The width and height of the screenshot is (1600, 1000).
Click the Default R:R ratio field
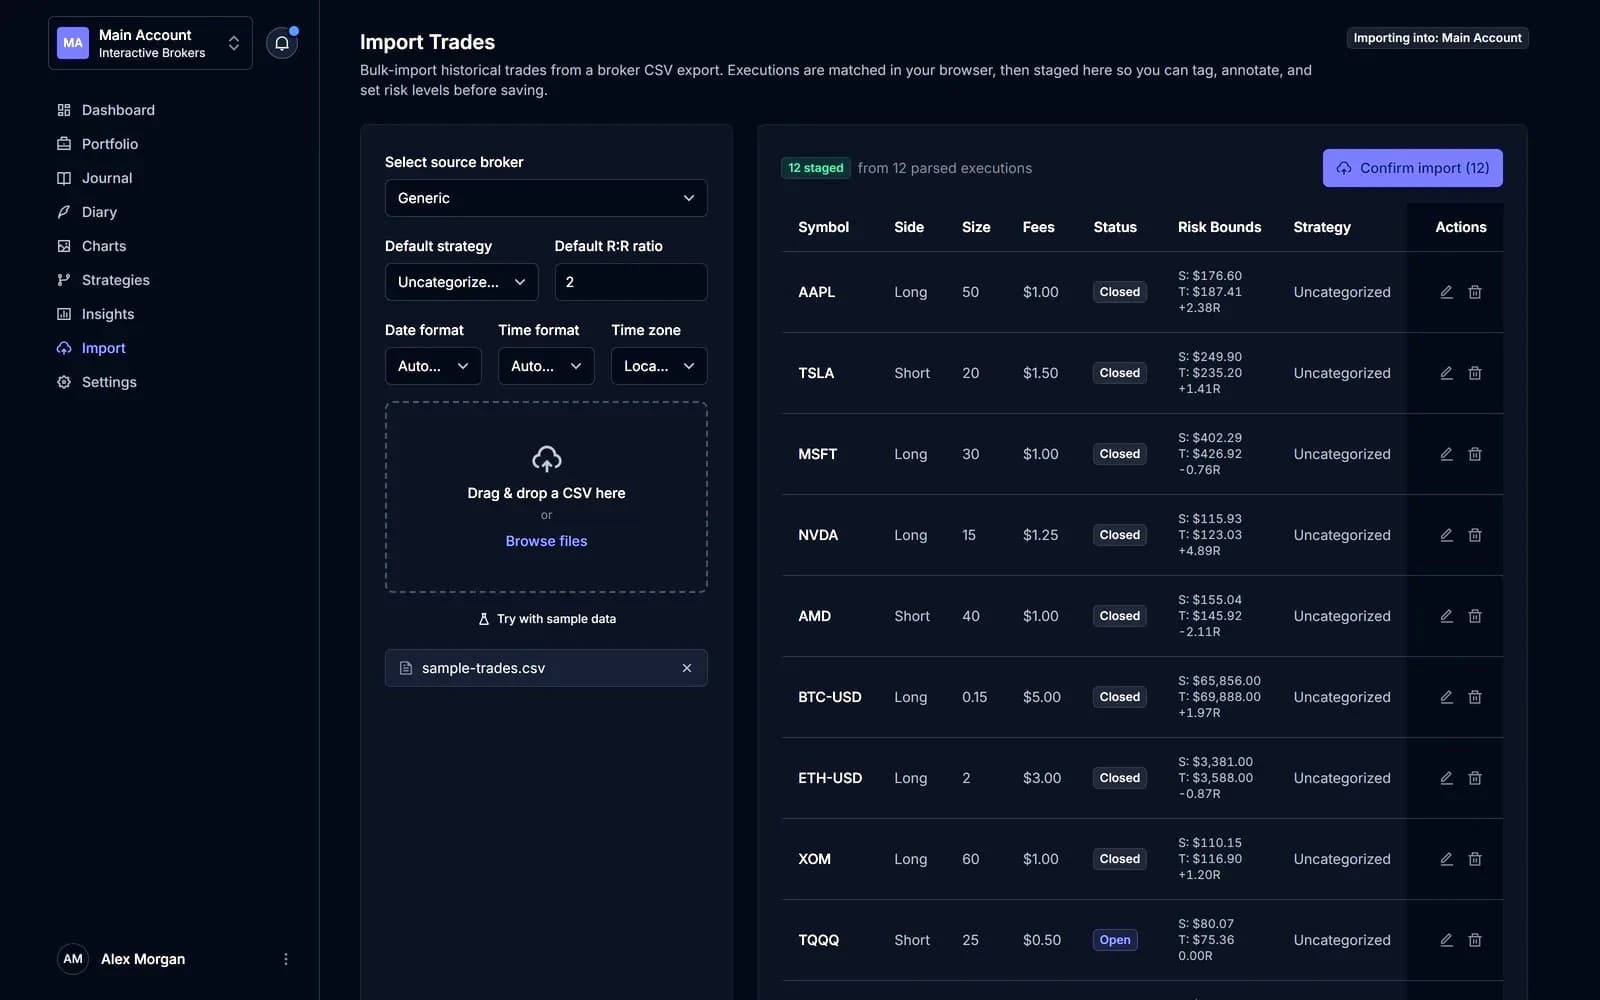point(631,282)
